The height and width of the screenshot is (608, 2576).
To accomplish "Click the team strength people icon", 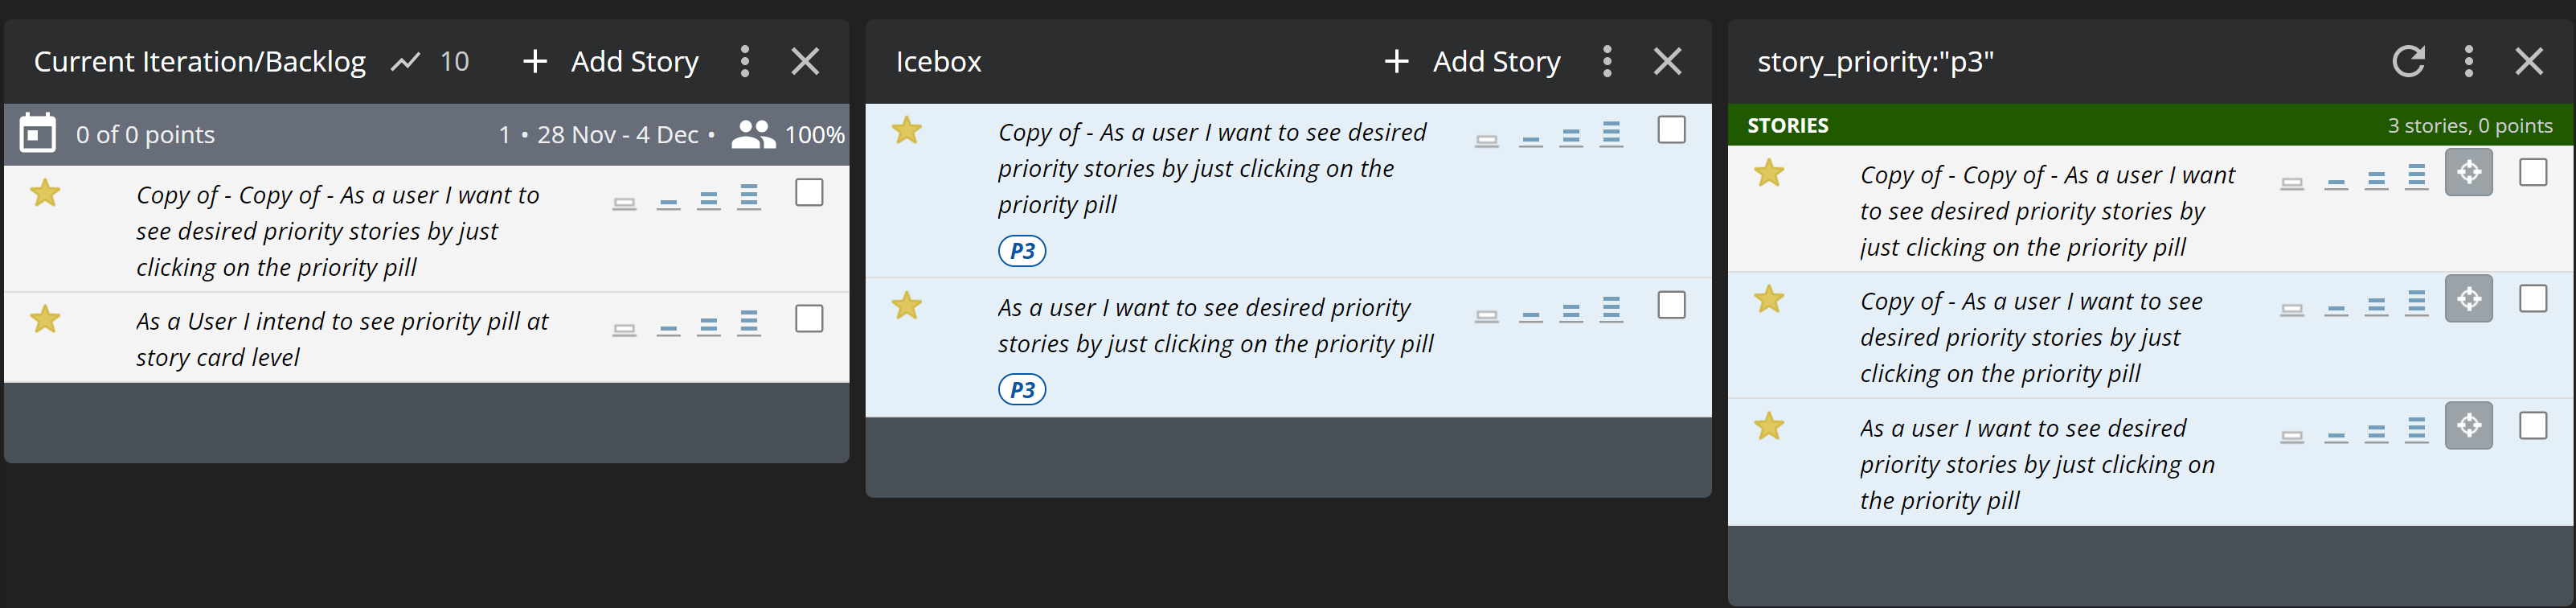I will click(x=753, y=134).
